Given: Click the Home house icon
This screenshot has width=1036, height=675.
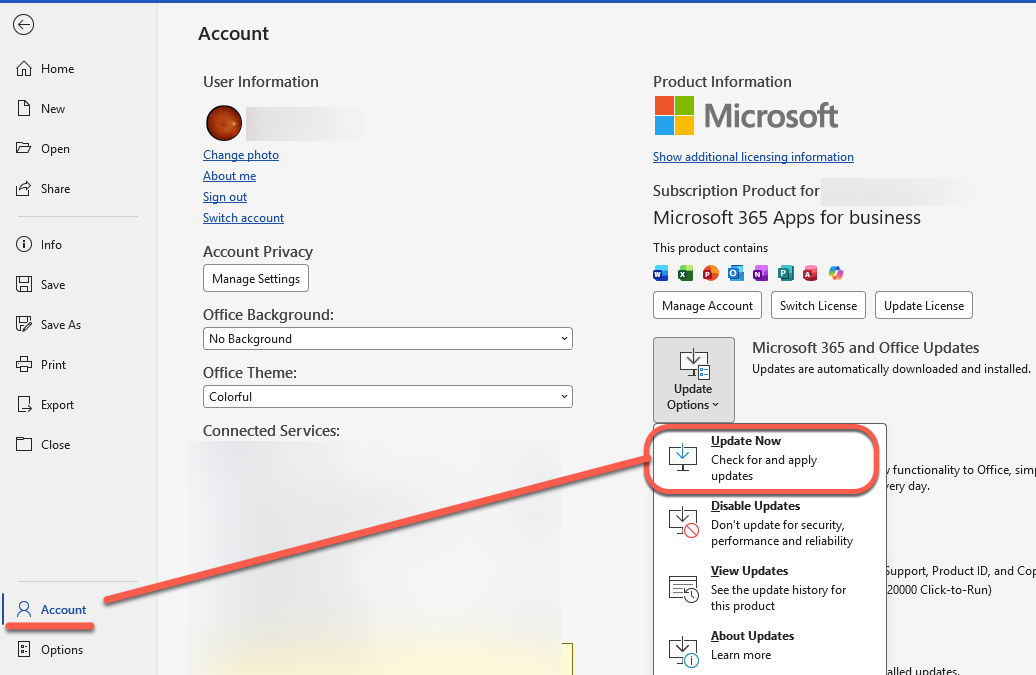Looking at the screenshot, I should pos(24,69).
